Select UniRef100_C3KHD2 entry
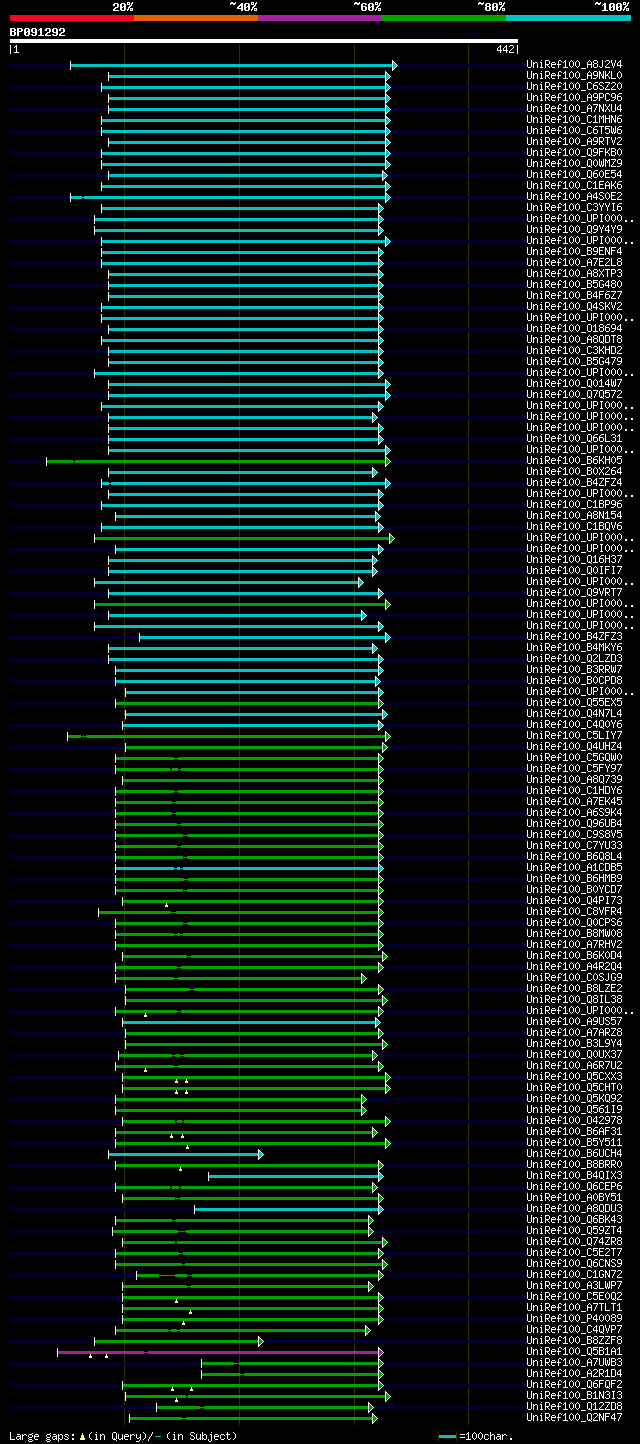The image size is (640, 1444). pos(574,350)
